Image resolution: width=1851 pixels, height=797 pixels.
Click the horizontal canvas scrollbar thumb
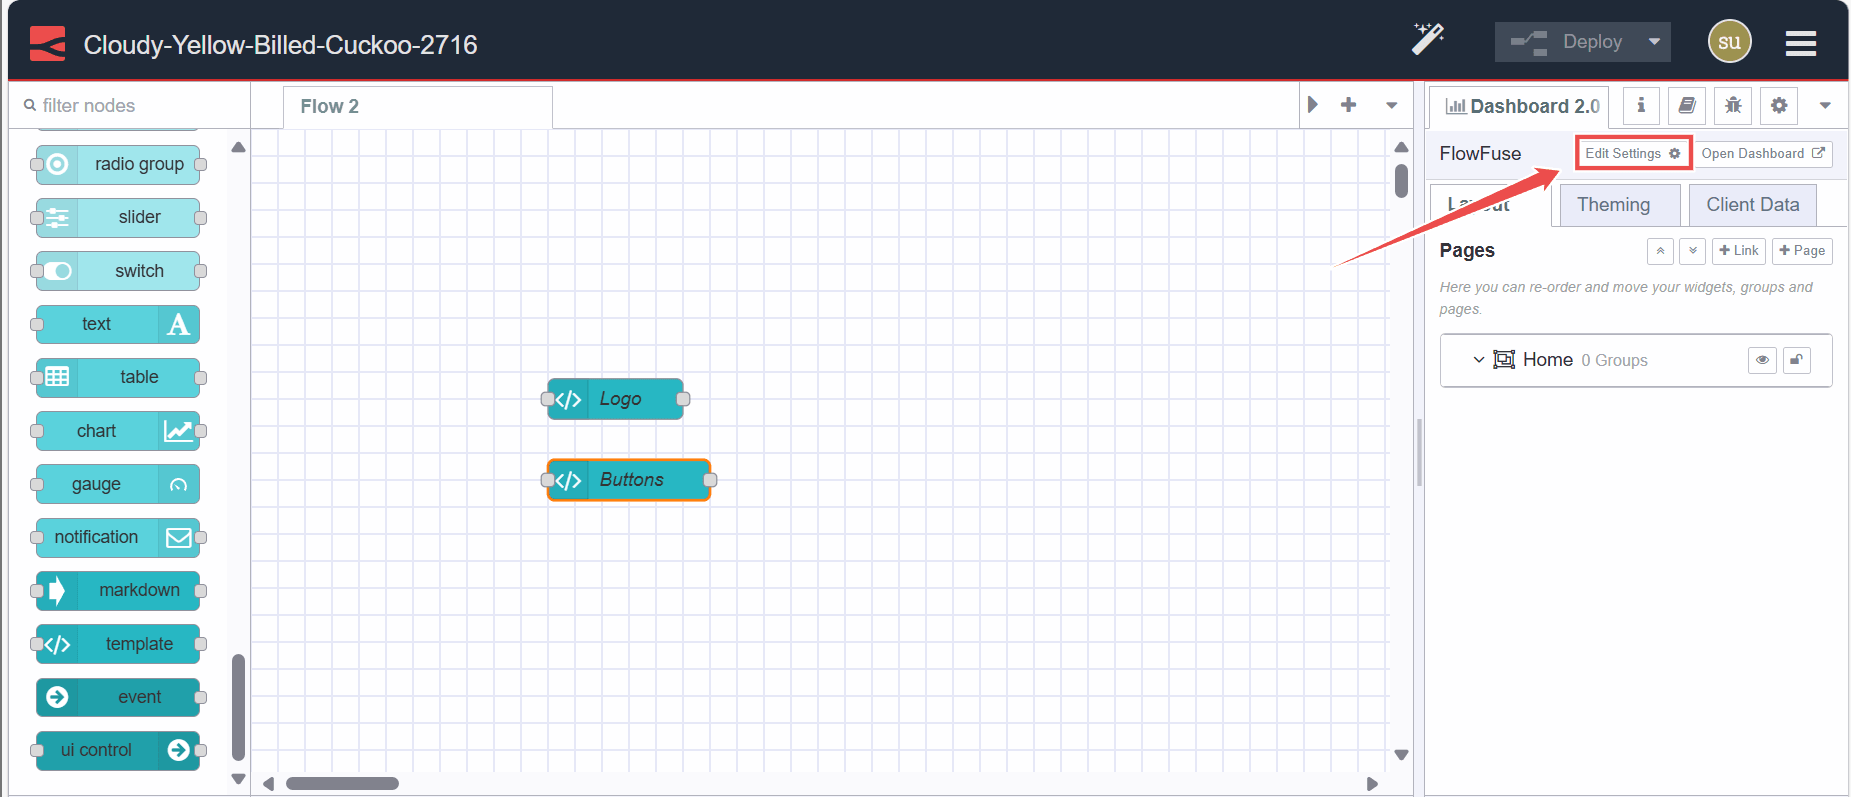[x=342, y=783]
